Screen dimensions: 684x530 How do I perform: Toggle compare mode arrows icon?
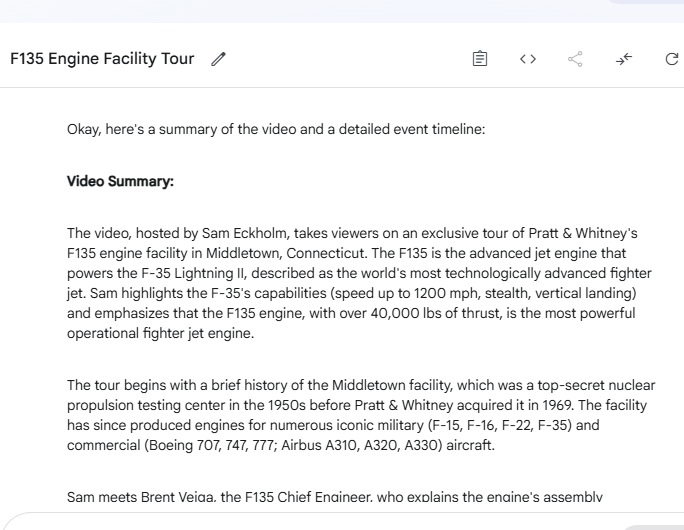pos(624,59)
